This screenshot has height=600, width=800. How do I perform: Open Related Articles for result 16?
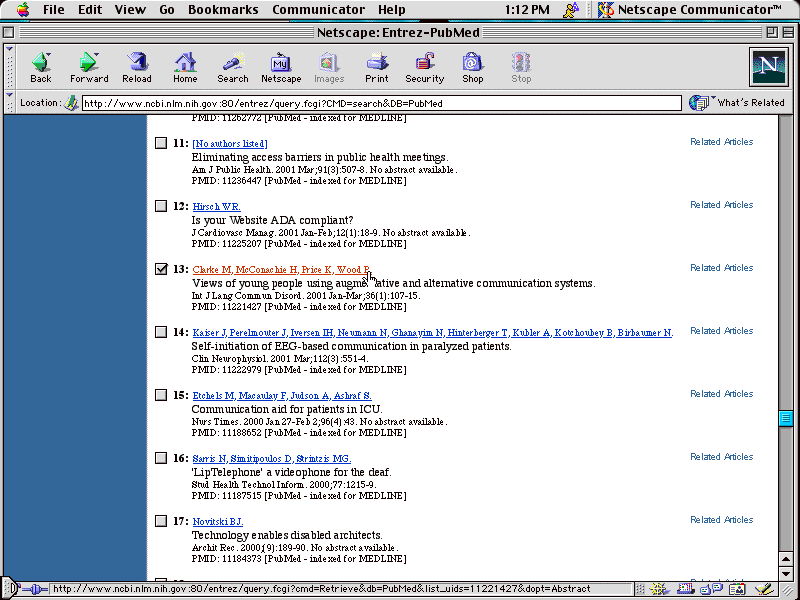pyautogui.click(x=721, y=457)
